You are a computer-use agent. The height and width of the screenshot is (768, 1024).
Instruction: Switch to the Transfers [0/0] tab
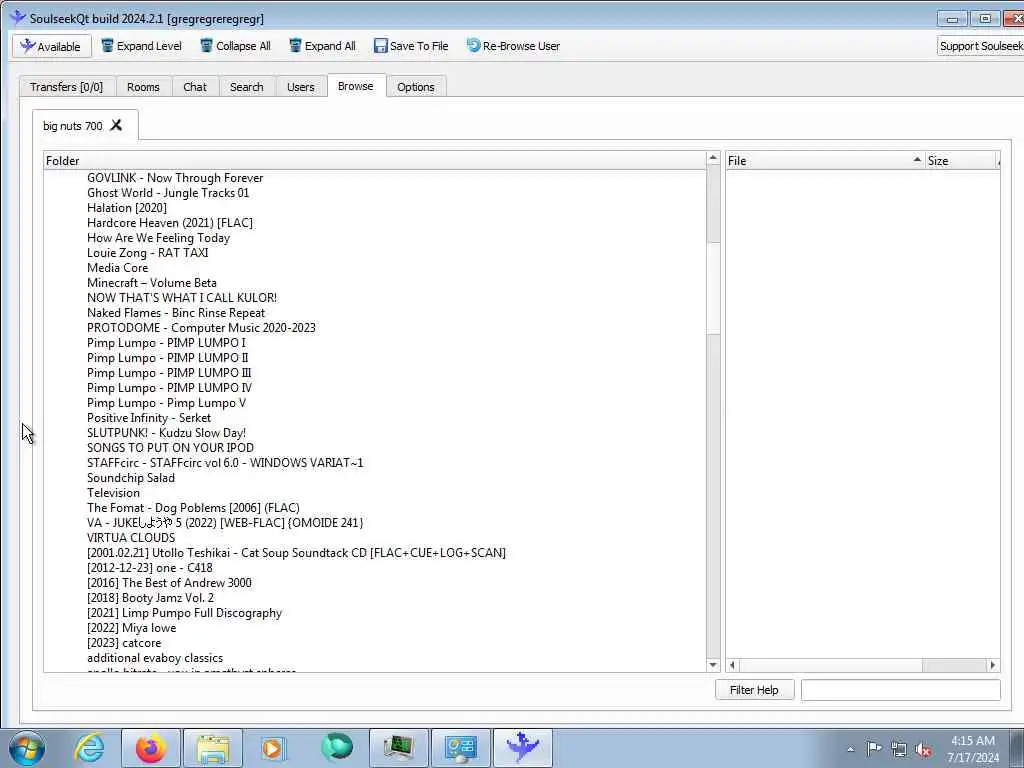(67, 87)
